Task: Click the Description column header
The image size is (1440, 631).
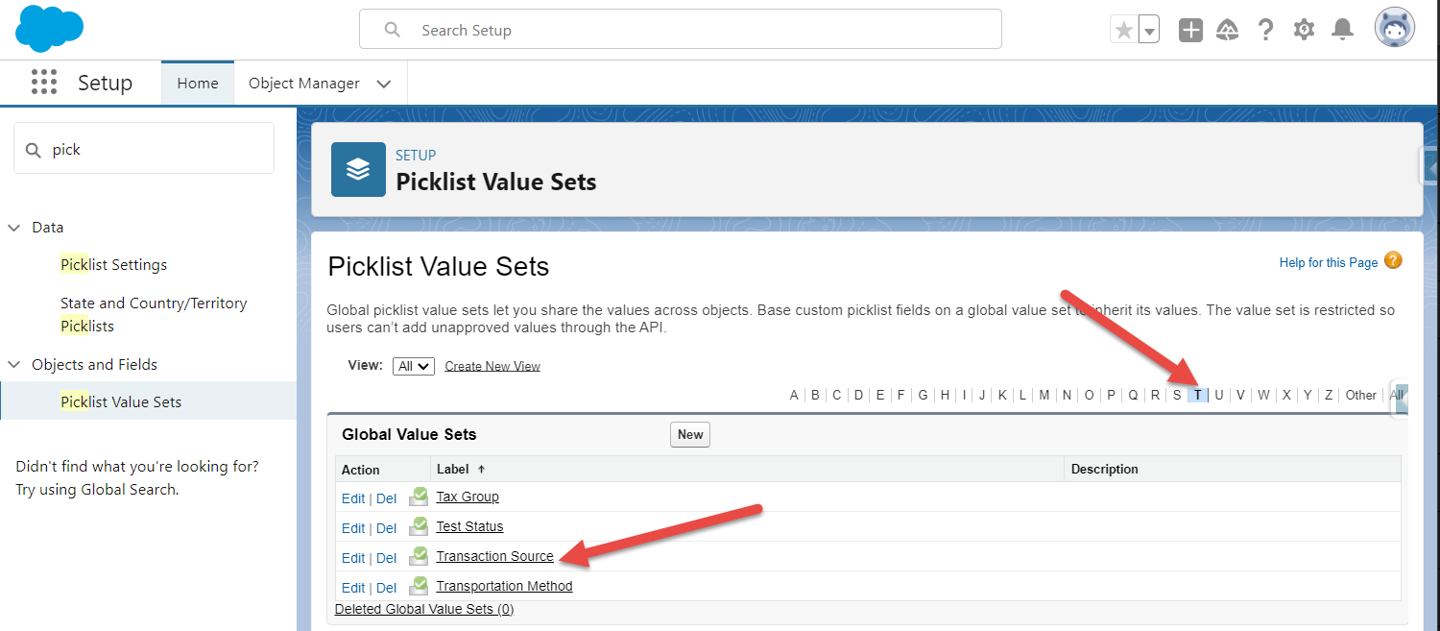Action: 1104,469
